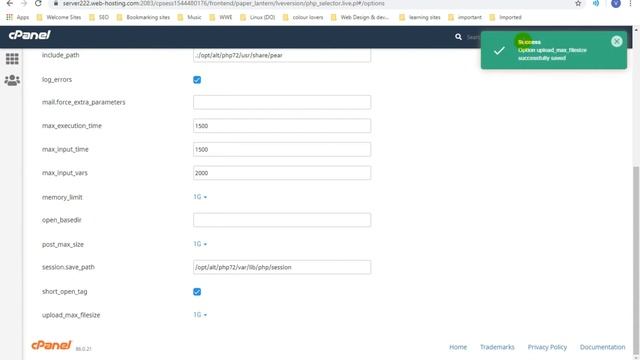This screenshot has height=360, width=640.
Task: Open the memory_limit dropdown
Action: (x=200, y=197)
